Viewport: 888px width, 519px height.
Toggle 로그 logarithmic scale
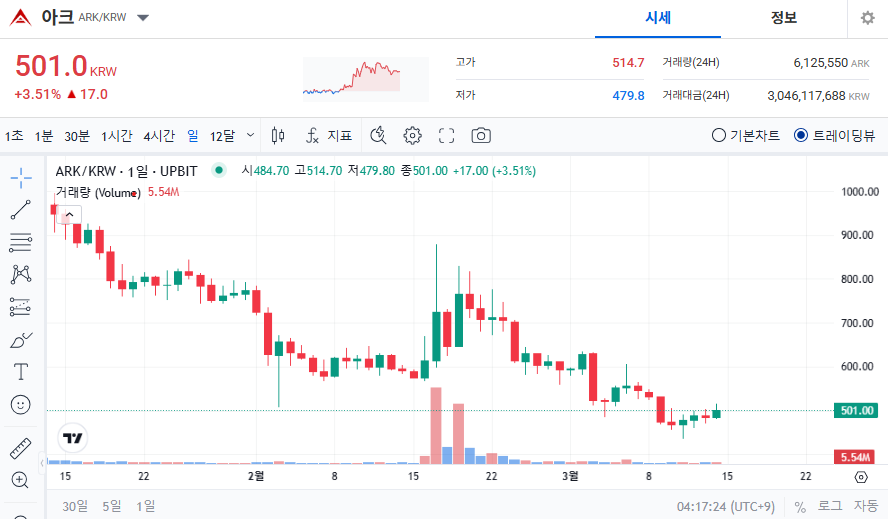point(830,507)
